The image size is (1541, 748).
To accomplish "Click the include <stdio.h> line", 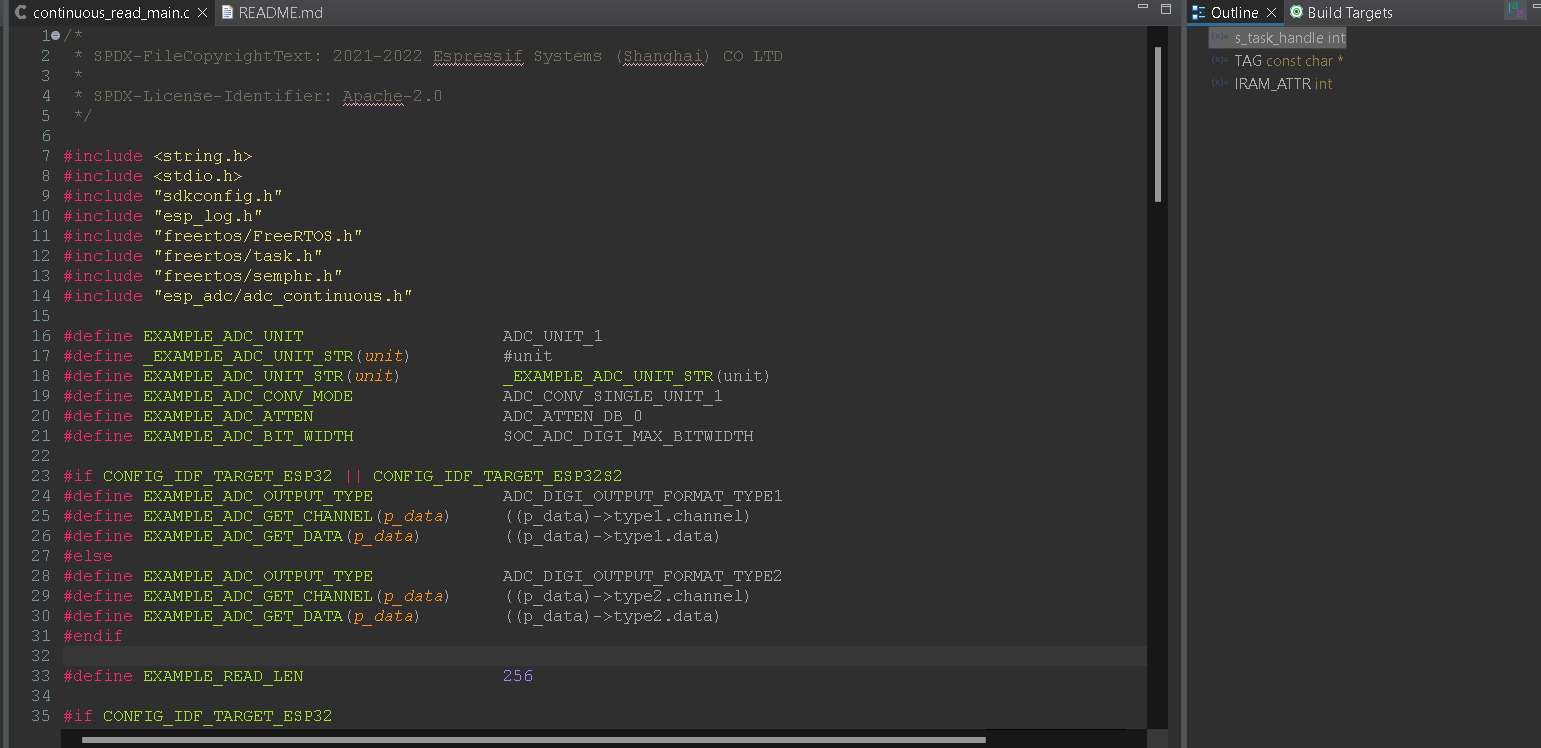I will [152, 176].
